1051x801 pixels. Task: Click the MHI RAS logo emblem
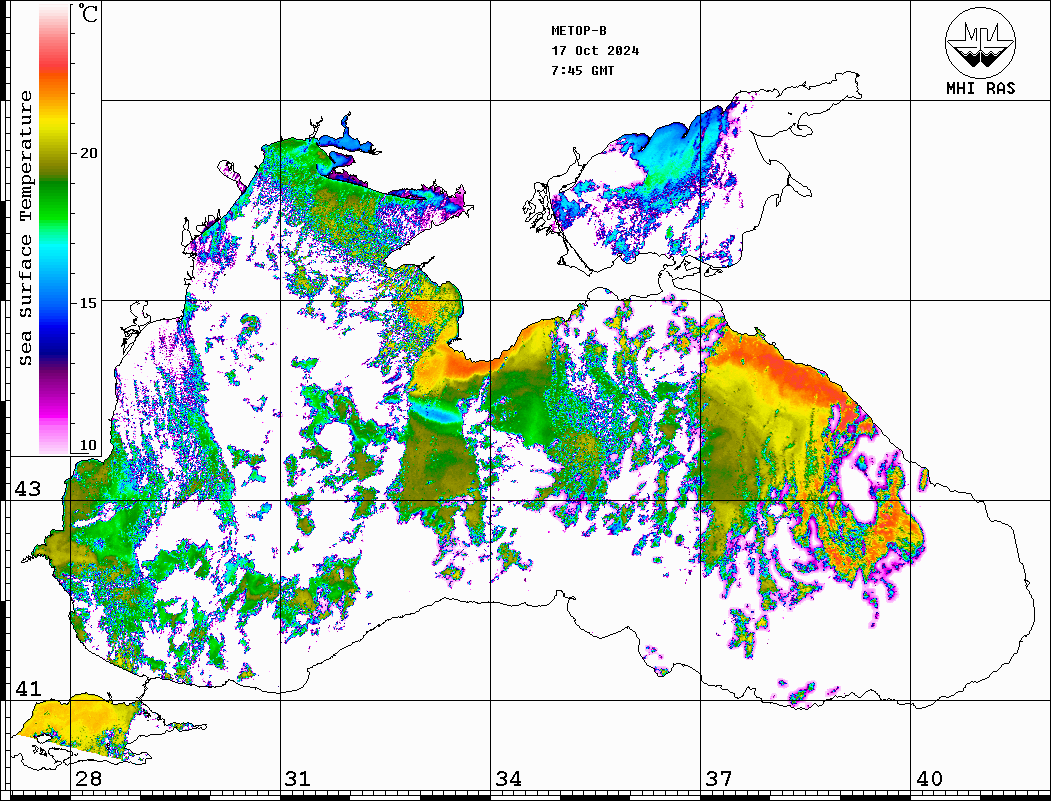(x=980, y=42)
